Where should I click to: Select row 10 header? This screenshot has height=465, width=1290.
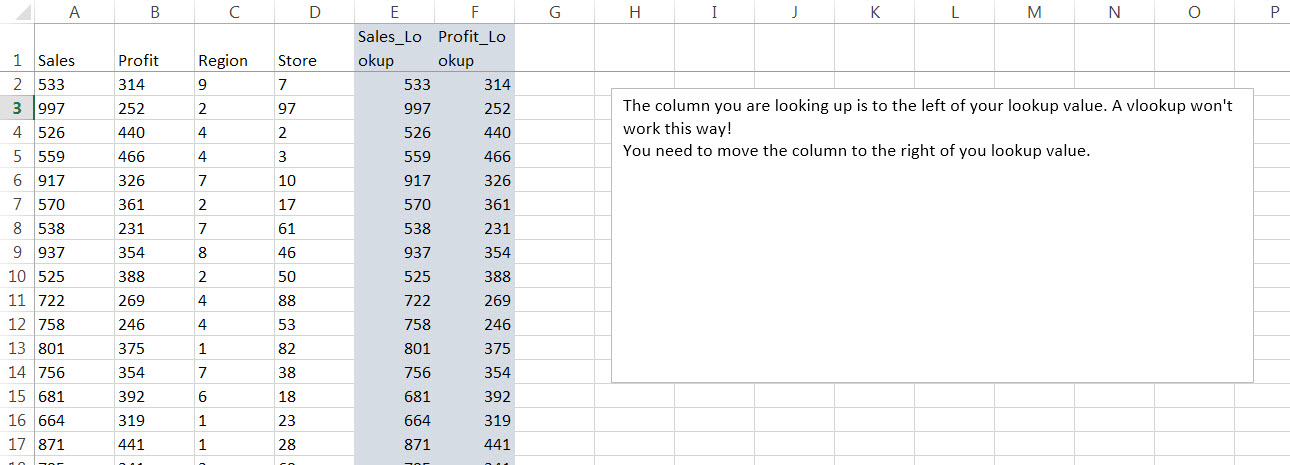pyautogui.click(x=17, y=276)
